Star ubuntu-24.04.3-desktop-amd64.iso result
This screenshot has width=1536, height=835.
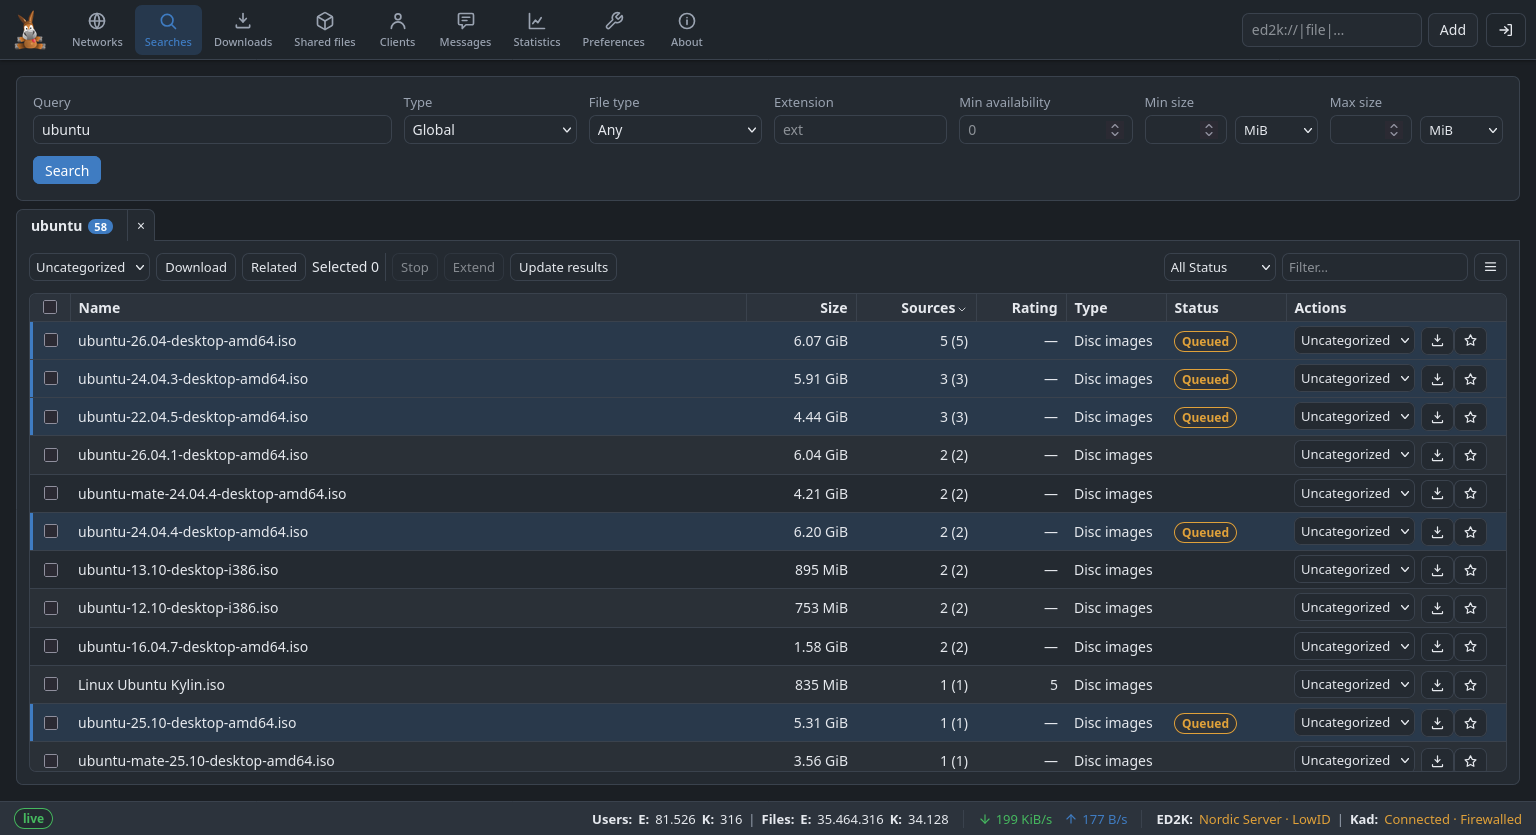click(x=1470, y=379)
